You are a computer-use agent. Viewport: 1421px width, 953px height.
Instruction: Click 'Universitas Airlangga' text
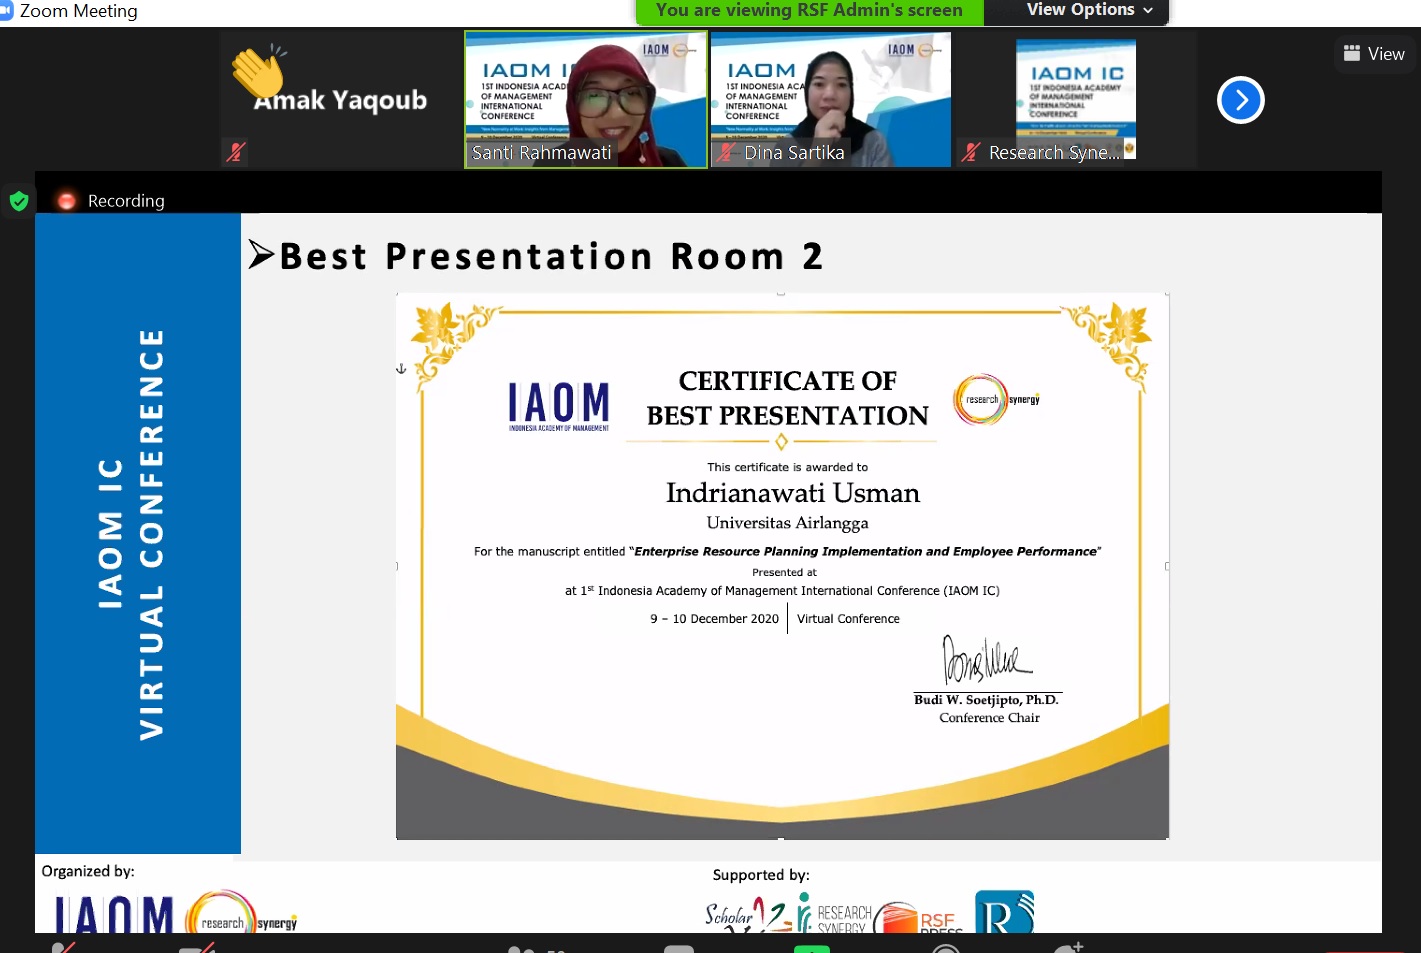[x=788, y=523]
